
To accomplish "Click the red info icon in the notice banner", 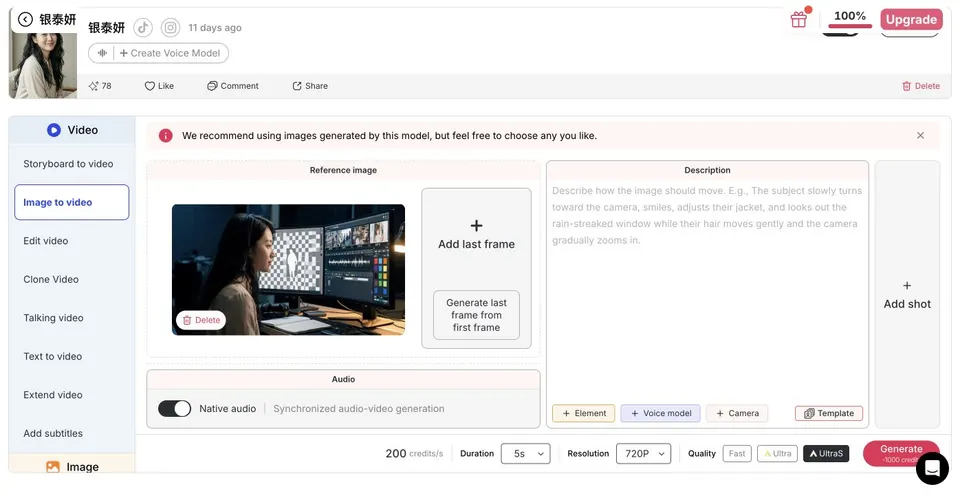I will pyautogui.click(x=165, y=135).
